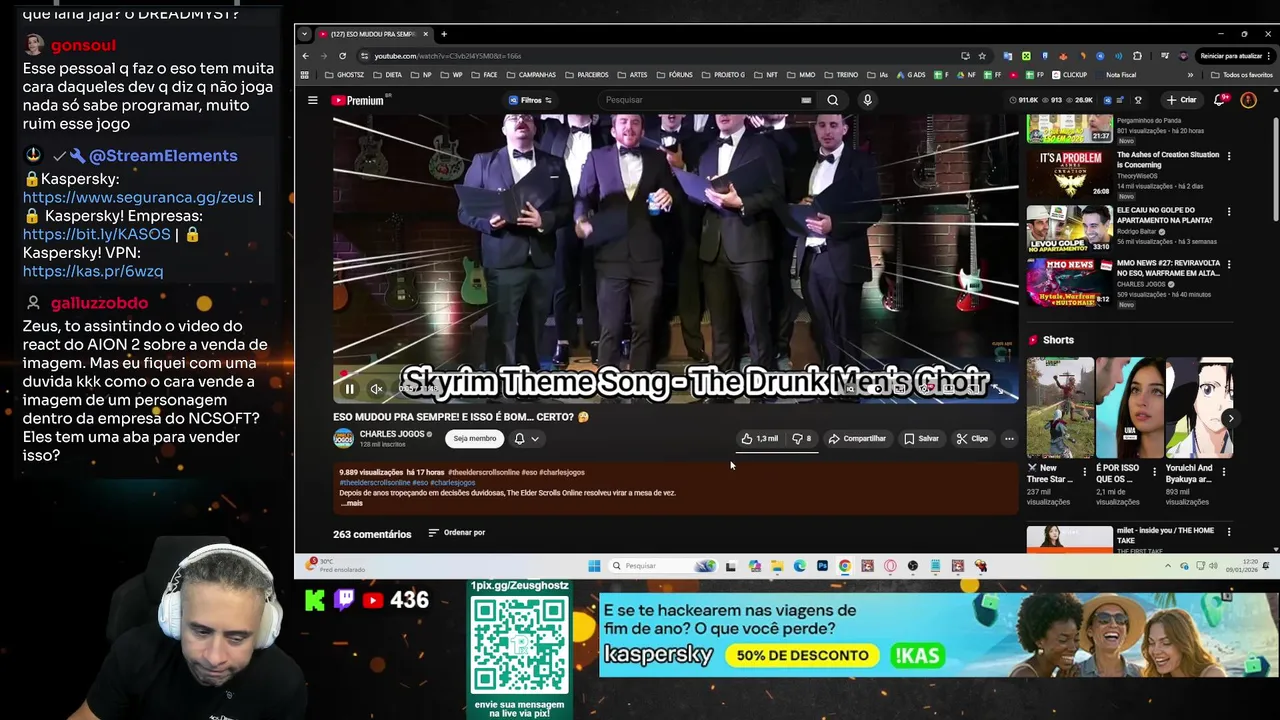Open options for The Ashes of Creation video

1229,156
